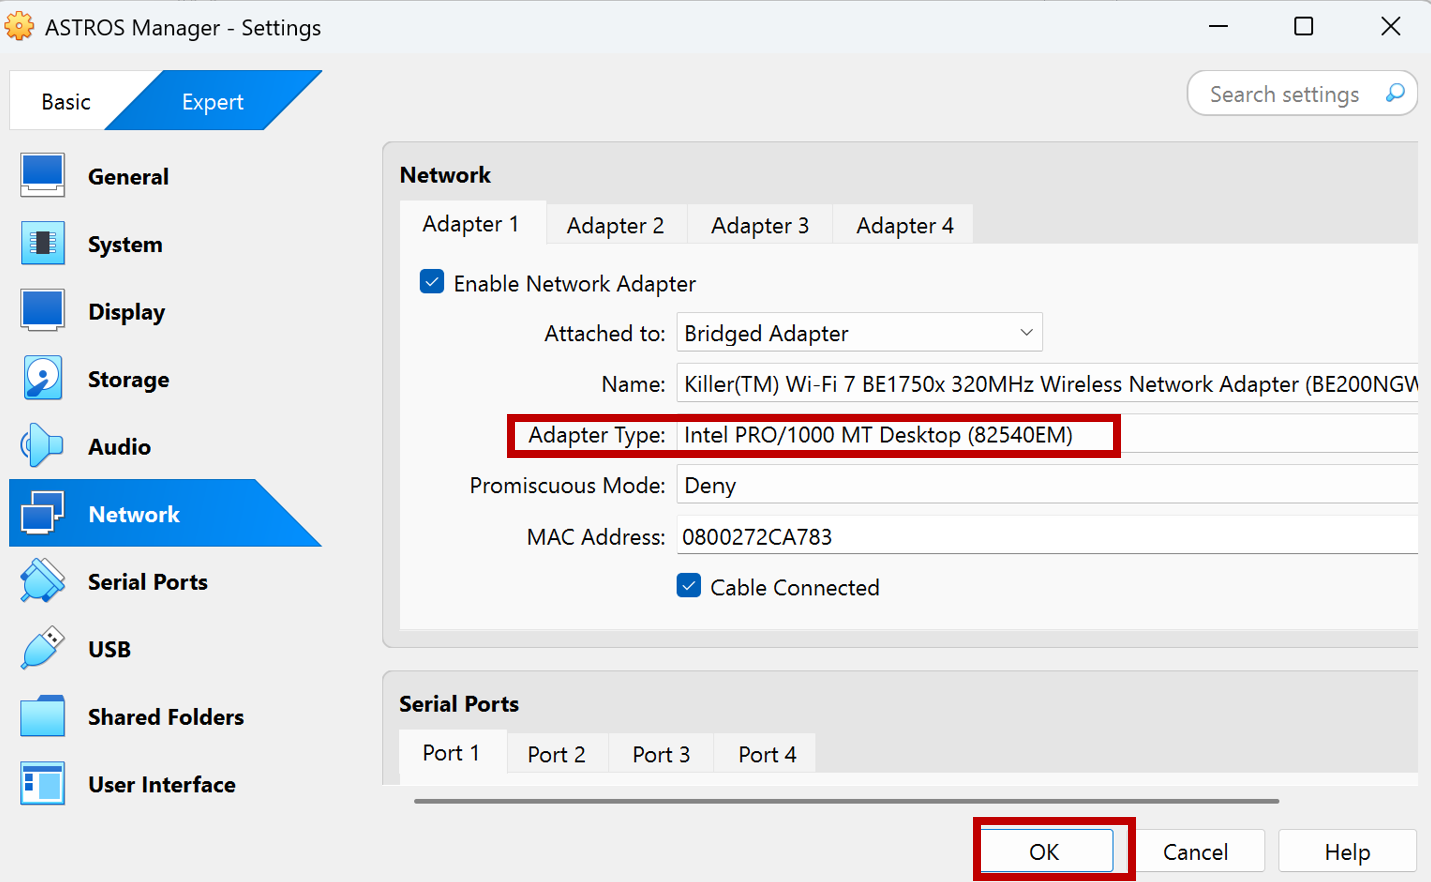Select the USB plug icon
The height and width of the screenshot is (882, 1431).
point(42,649)
